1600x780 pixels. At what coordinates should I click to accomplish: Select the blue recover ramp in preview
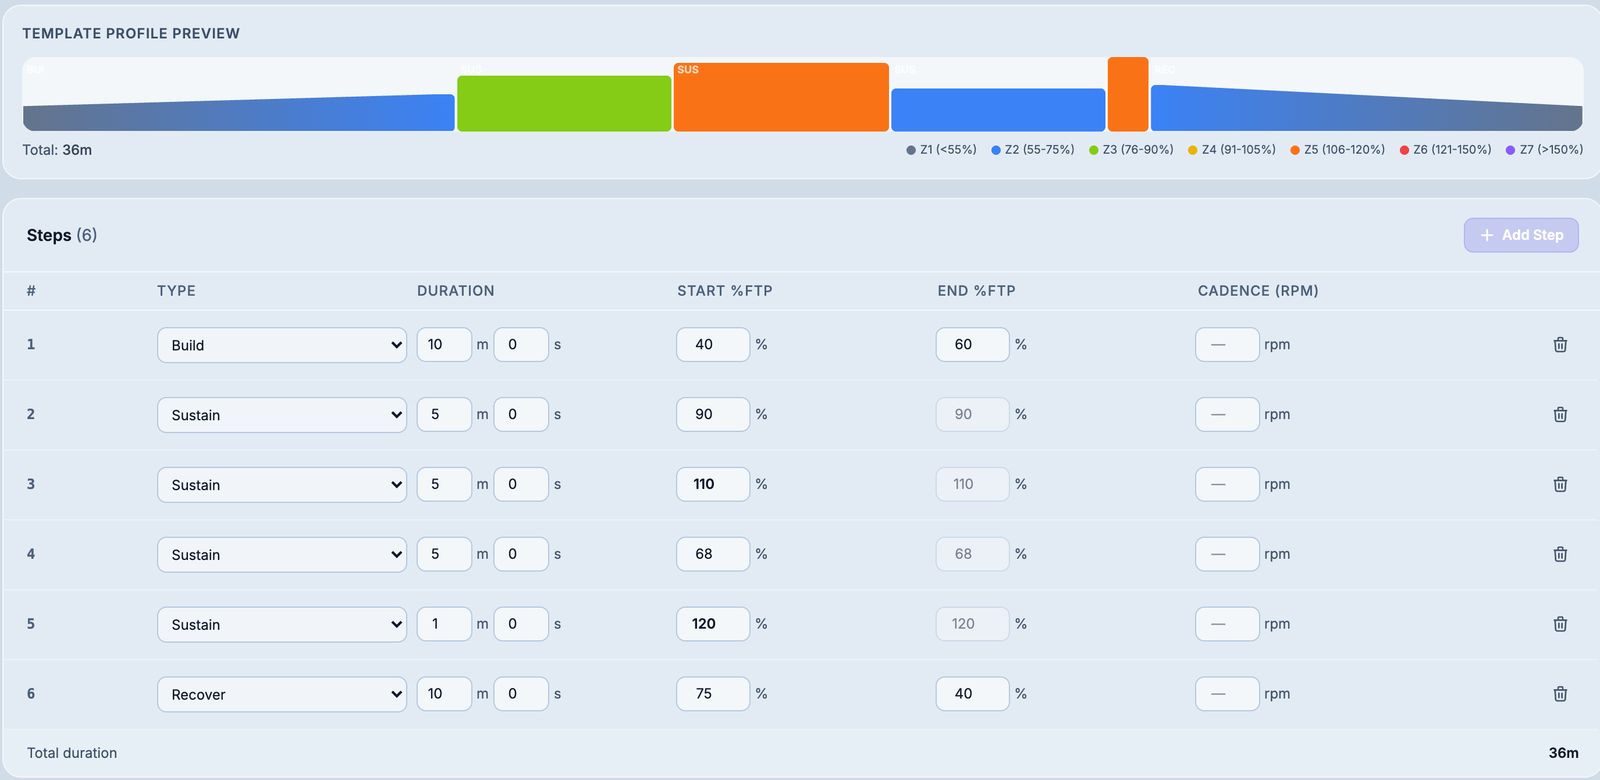(x=1367, y=108)
